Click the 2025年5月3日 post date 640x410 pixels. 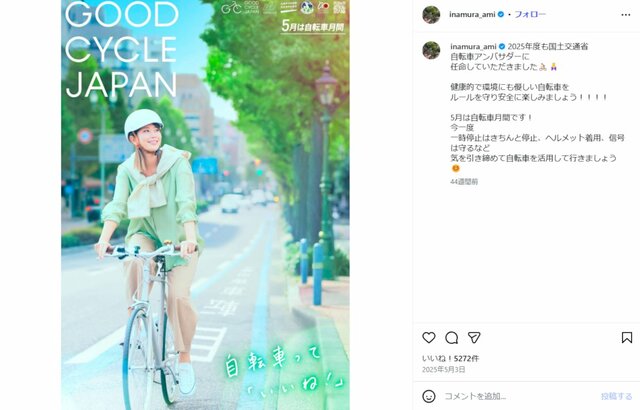(x=444, y=369)
